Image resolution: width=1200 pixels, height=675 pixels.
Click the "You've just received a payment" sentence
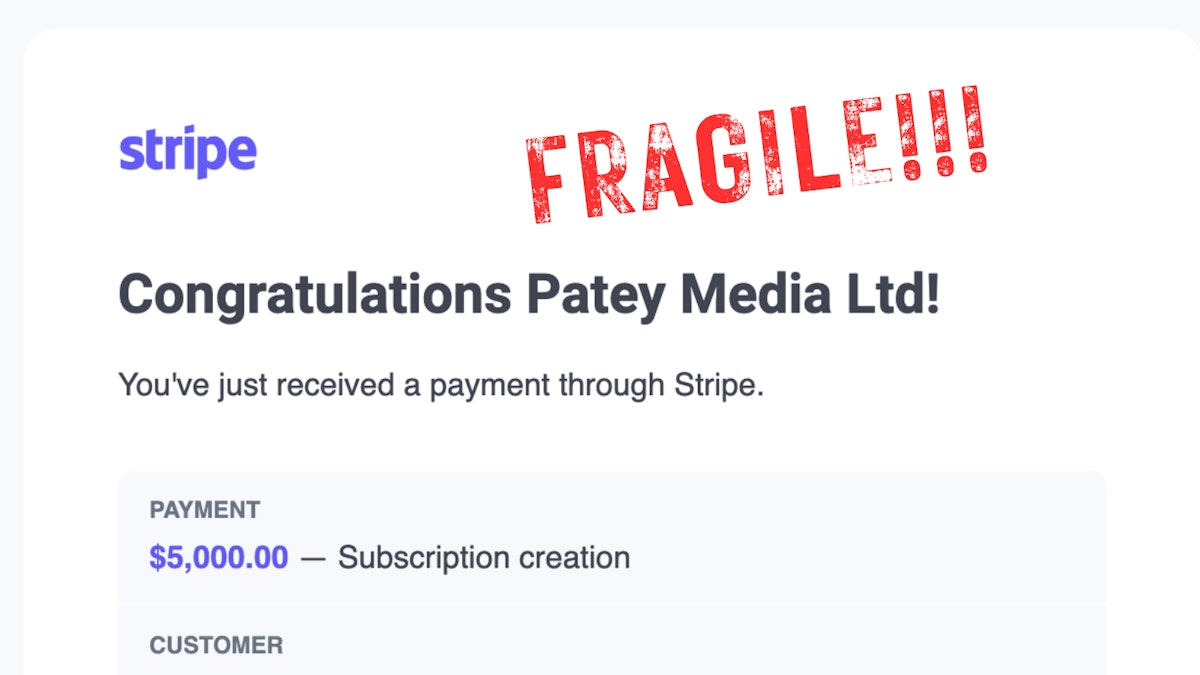tap(441, 385)
